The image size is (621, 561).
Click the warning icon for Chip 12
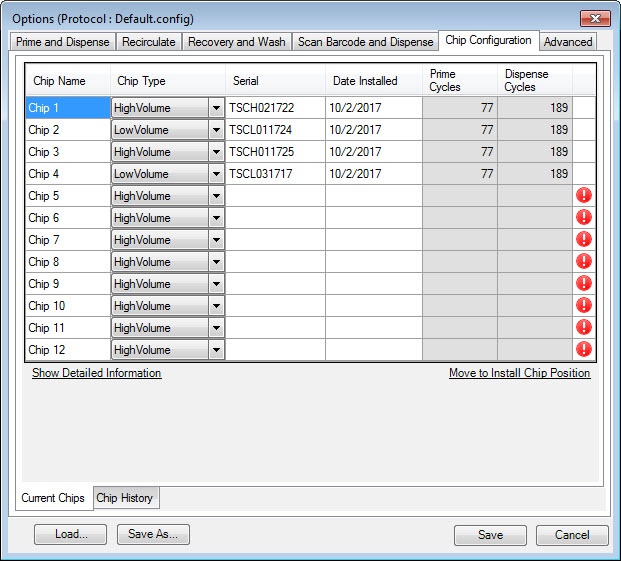pyautogui.click(x=584, y=350)
